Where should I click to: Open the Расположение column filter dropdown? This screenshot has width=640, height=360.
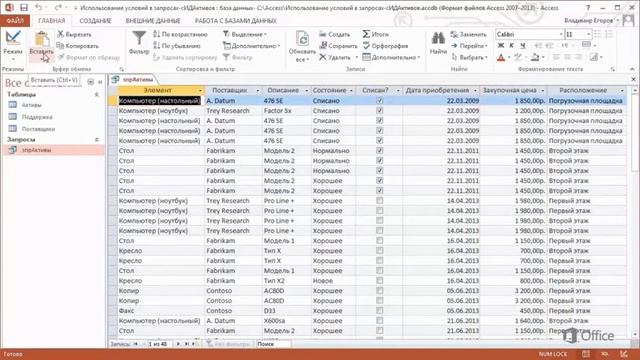(x=622, y=90)
